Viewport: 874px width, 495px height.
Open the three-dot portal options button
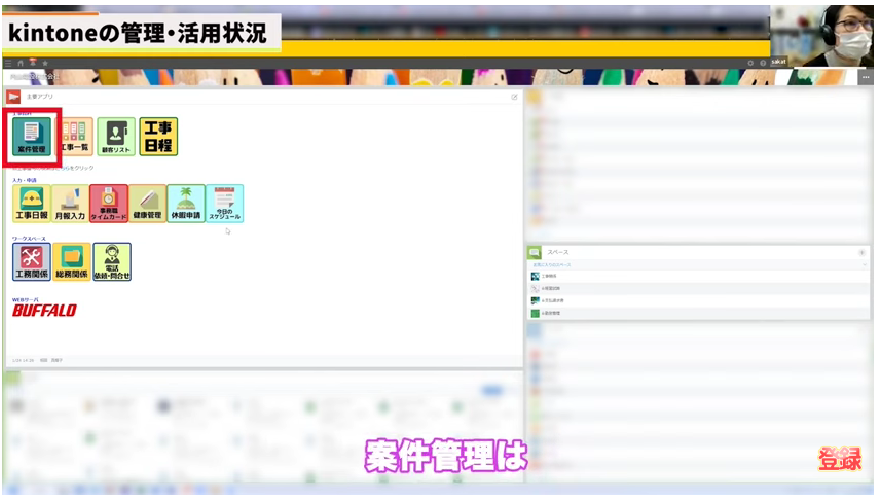tap(866, 77)
